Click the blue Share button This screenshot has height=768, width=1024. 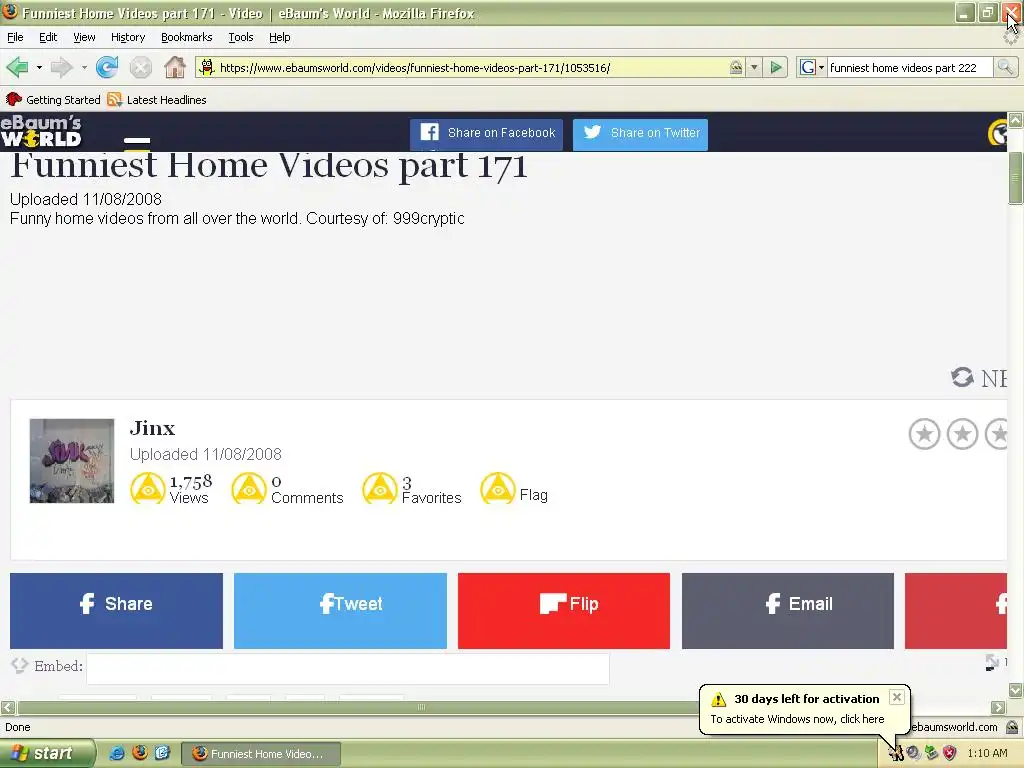pos(116,611)
